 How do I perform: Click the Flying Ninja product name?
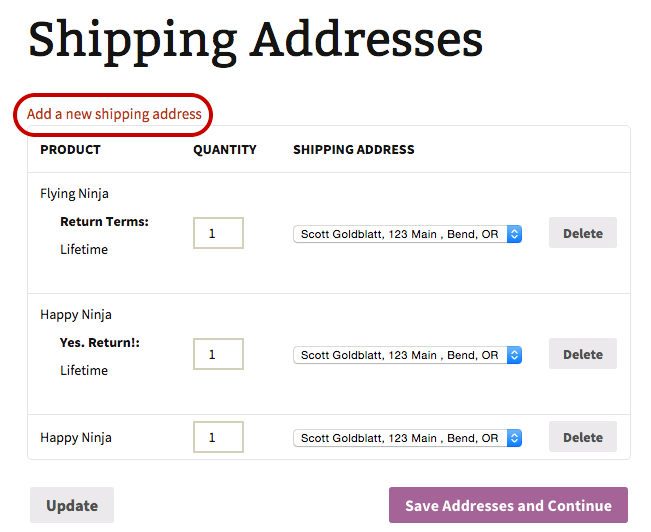coord(75,193)
